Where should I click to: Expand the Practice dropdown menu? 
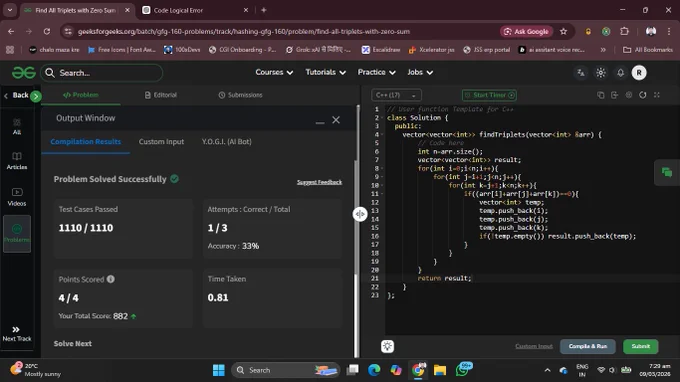(x=376, y=72)
